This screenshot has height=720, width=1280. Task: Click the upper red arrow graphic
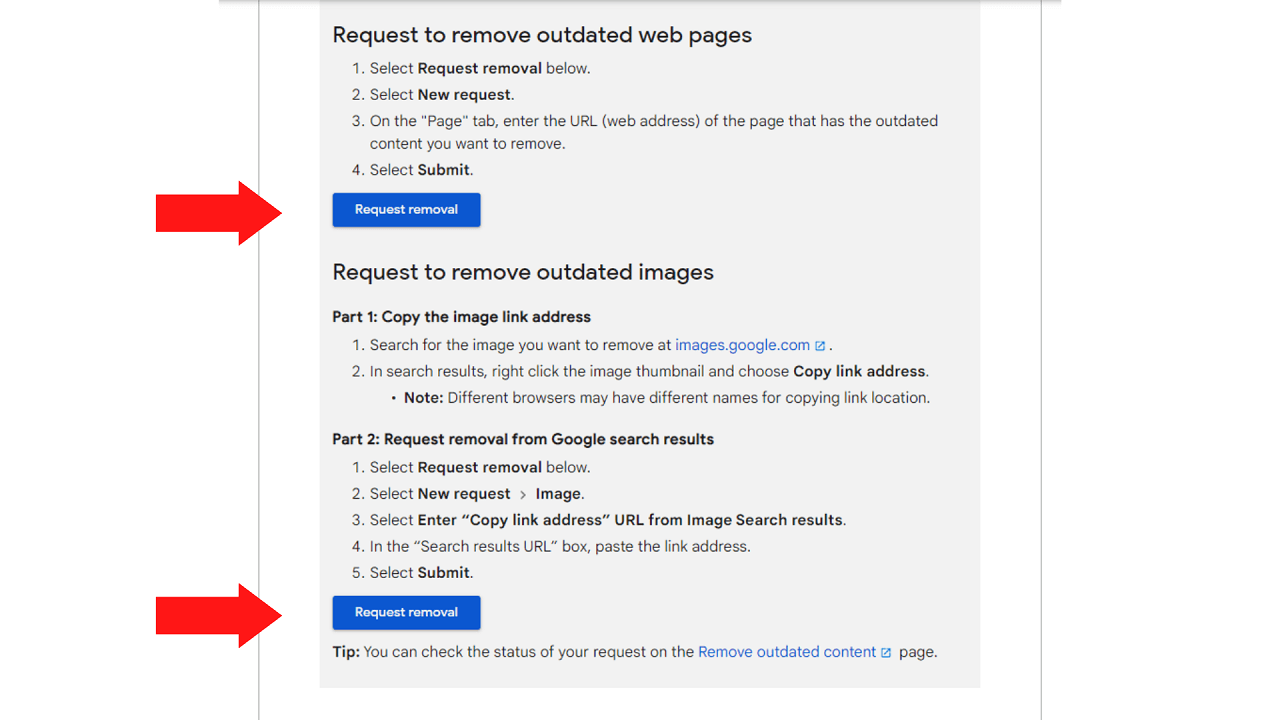pos(215,211)
